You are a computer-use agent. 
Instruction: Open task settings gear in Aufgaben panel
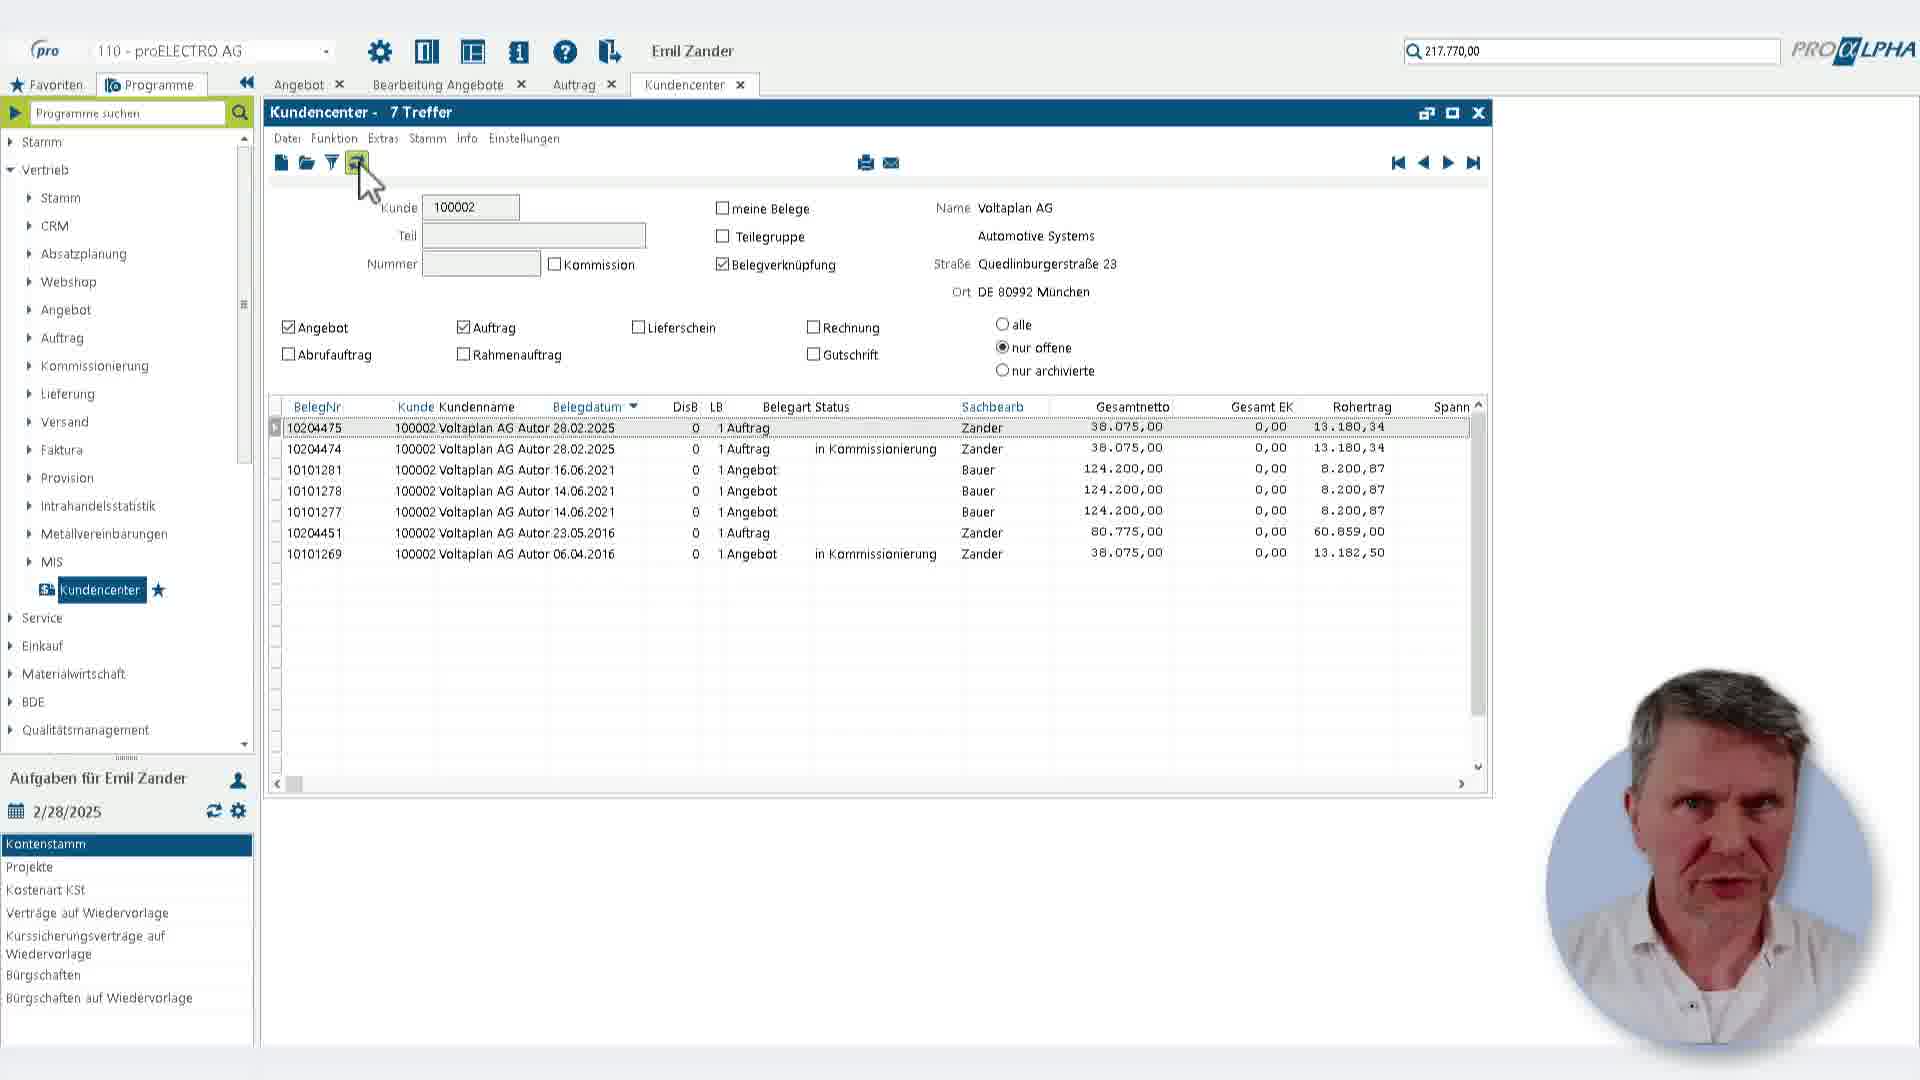[x=238, y=811]
